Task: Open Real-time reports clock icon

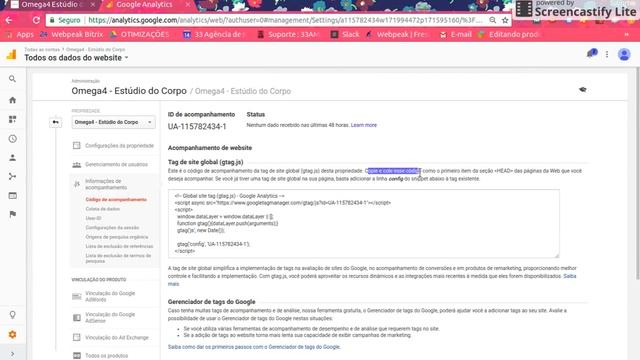Action: tap(12, 139)
